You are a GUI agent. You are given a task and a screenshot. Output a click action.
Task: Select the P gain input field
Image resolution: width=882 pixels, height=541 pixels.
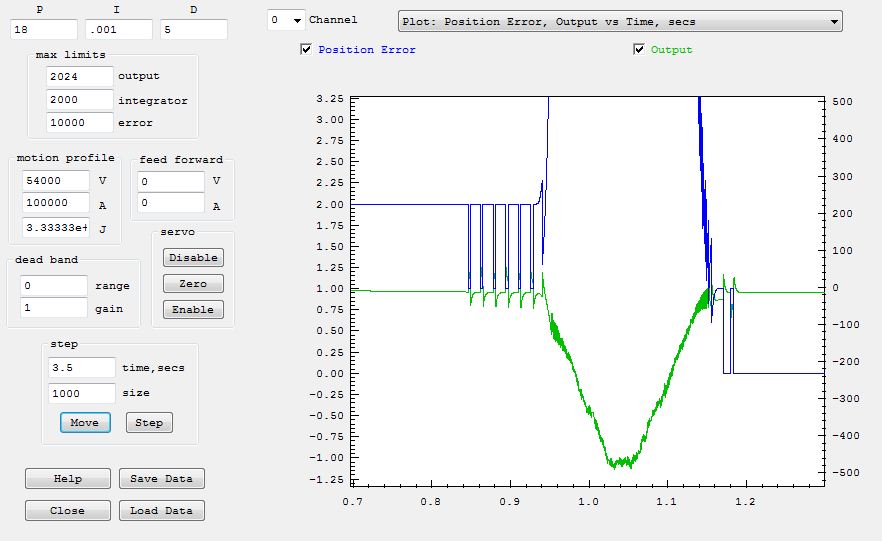point(42,30)
